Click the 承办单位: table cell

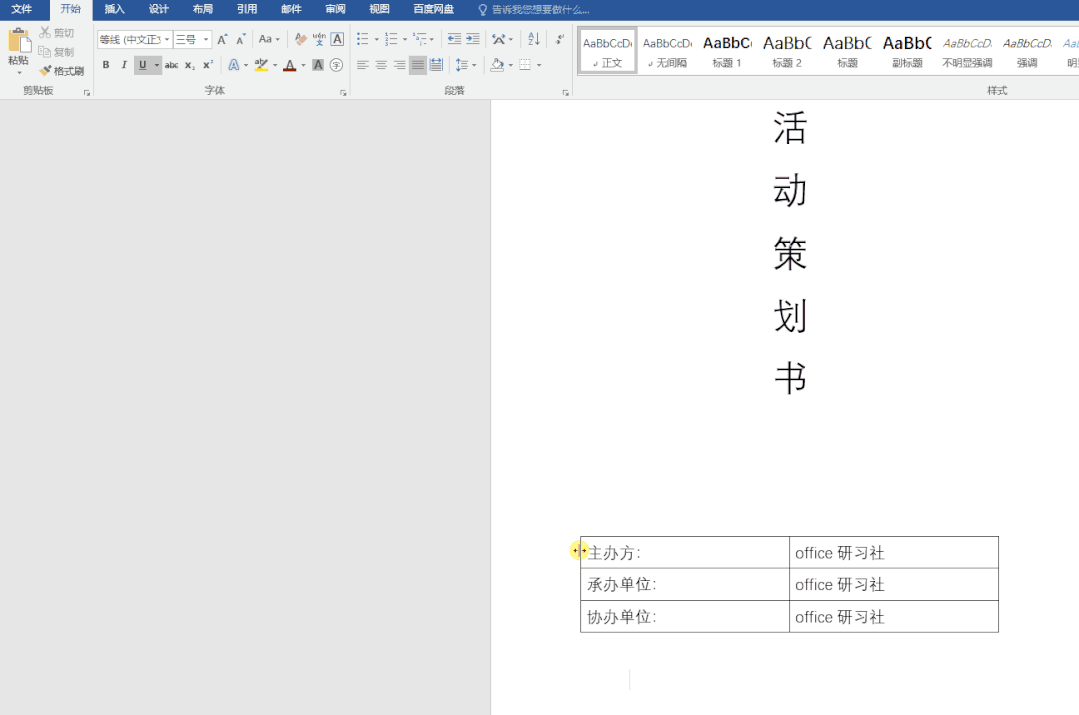(685, 584)
